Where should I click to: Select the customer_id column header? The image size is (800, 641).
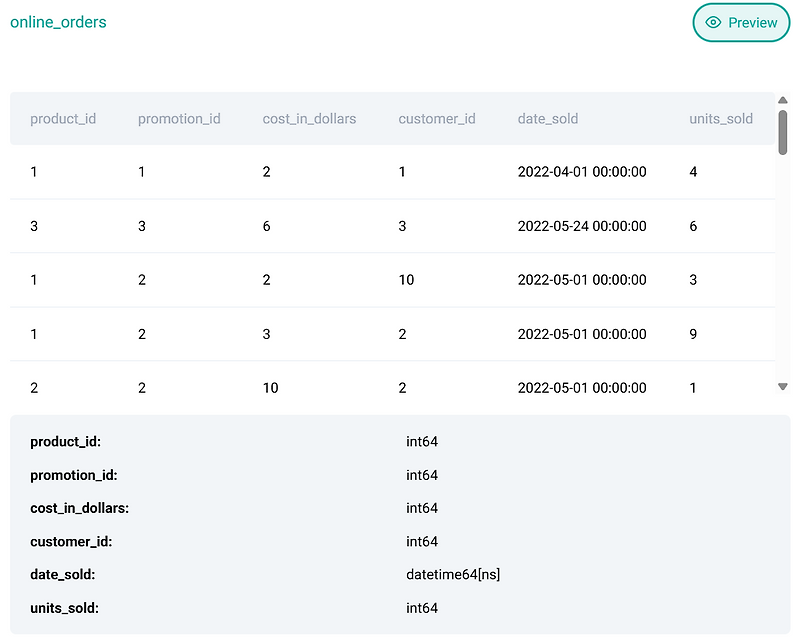[437, 118]
